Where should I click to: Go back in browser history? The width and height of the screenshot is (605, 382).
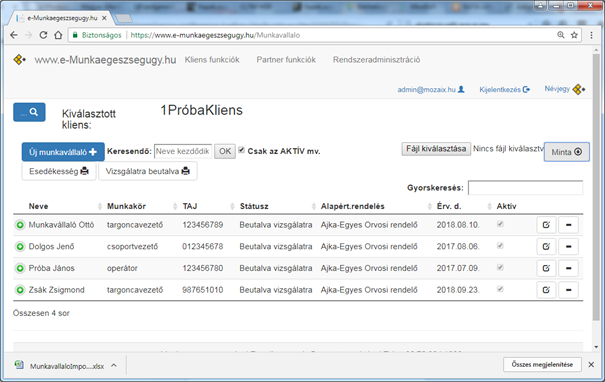coord(14,35)
